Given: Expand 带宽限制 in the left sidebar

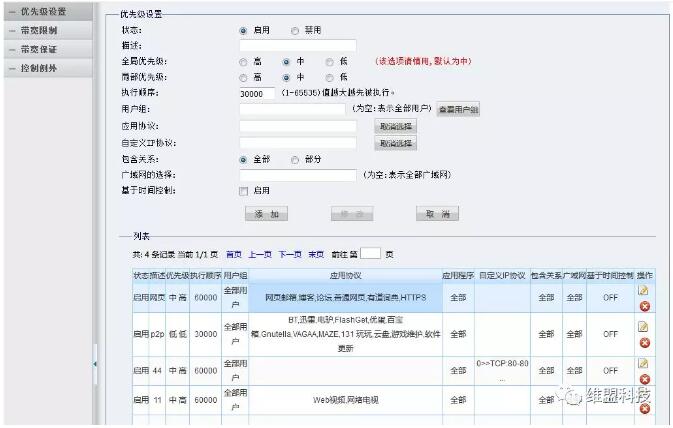Looking at the screenshot, I should coord(40,30).
